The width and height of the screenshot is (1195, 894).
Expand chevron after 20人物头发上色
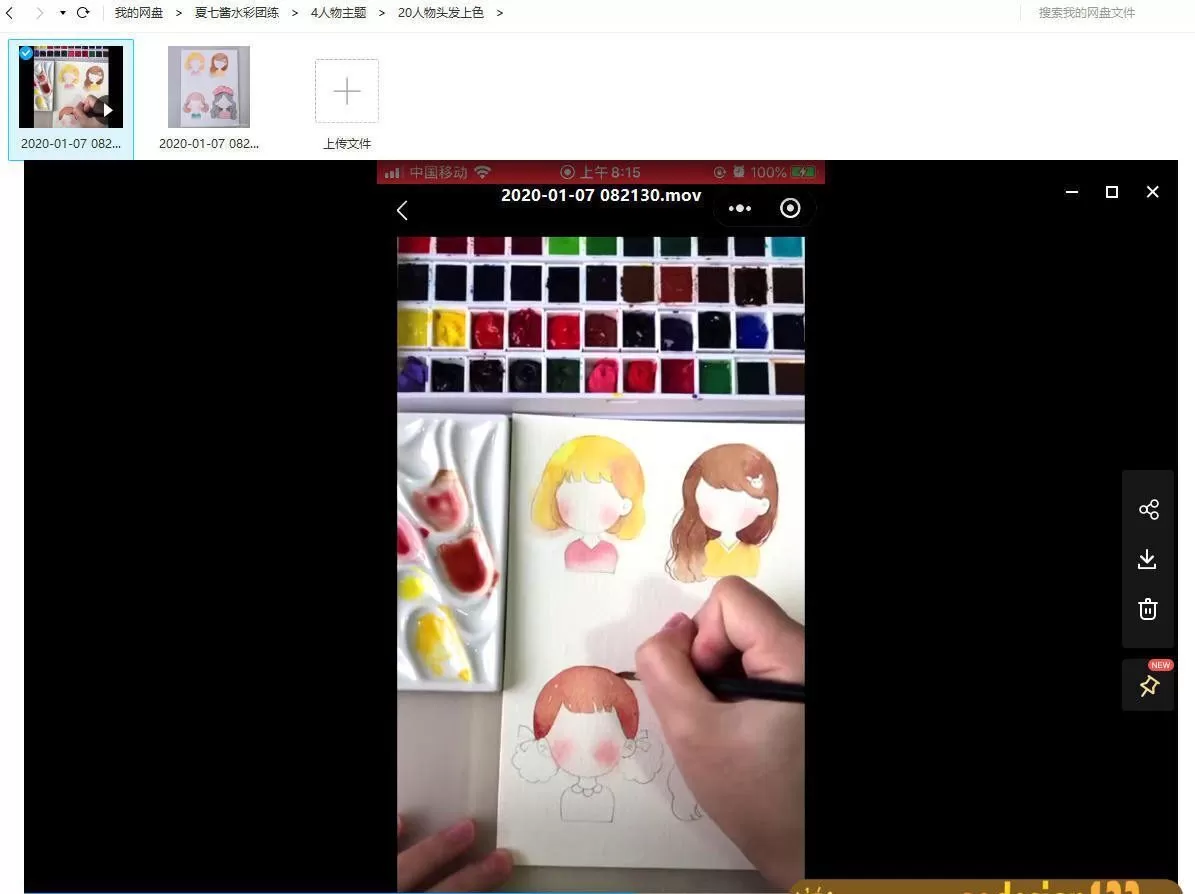(x=500, y=13)
